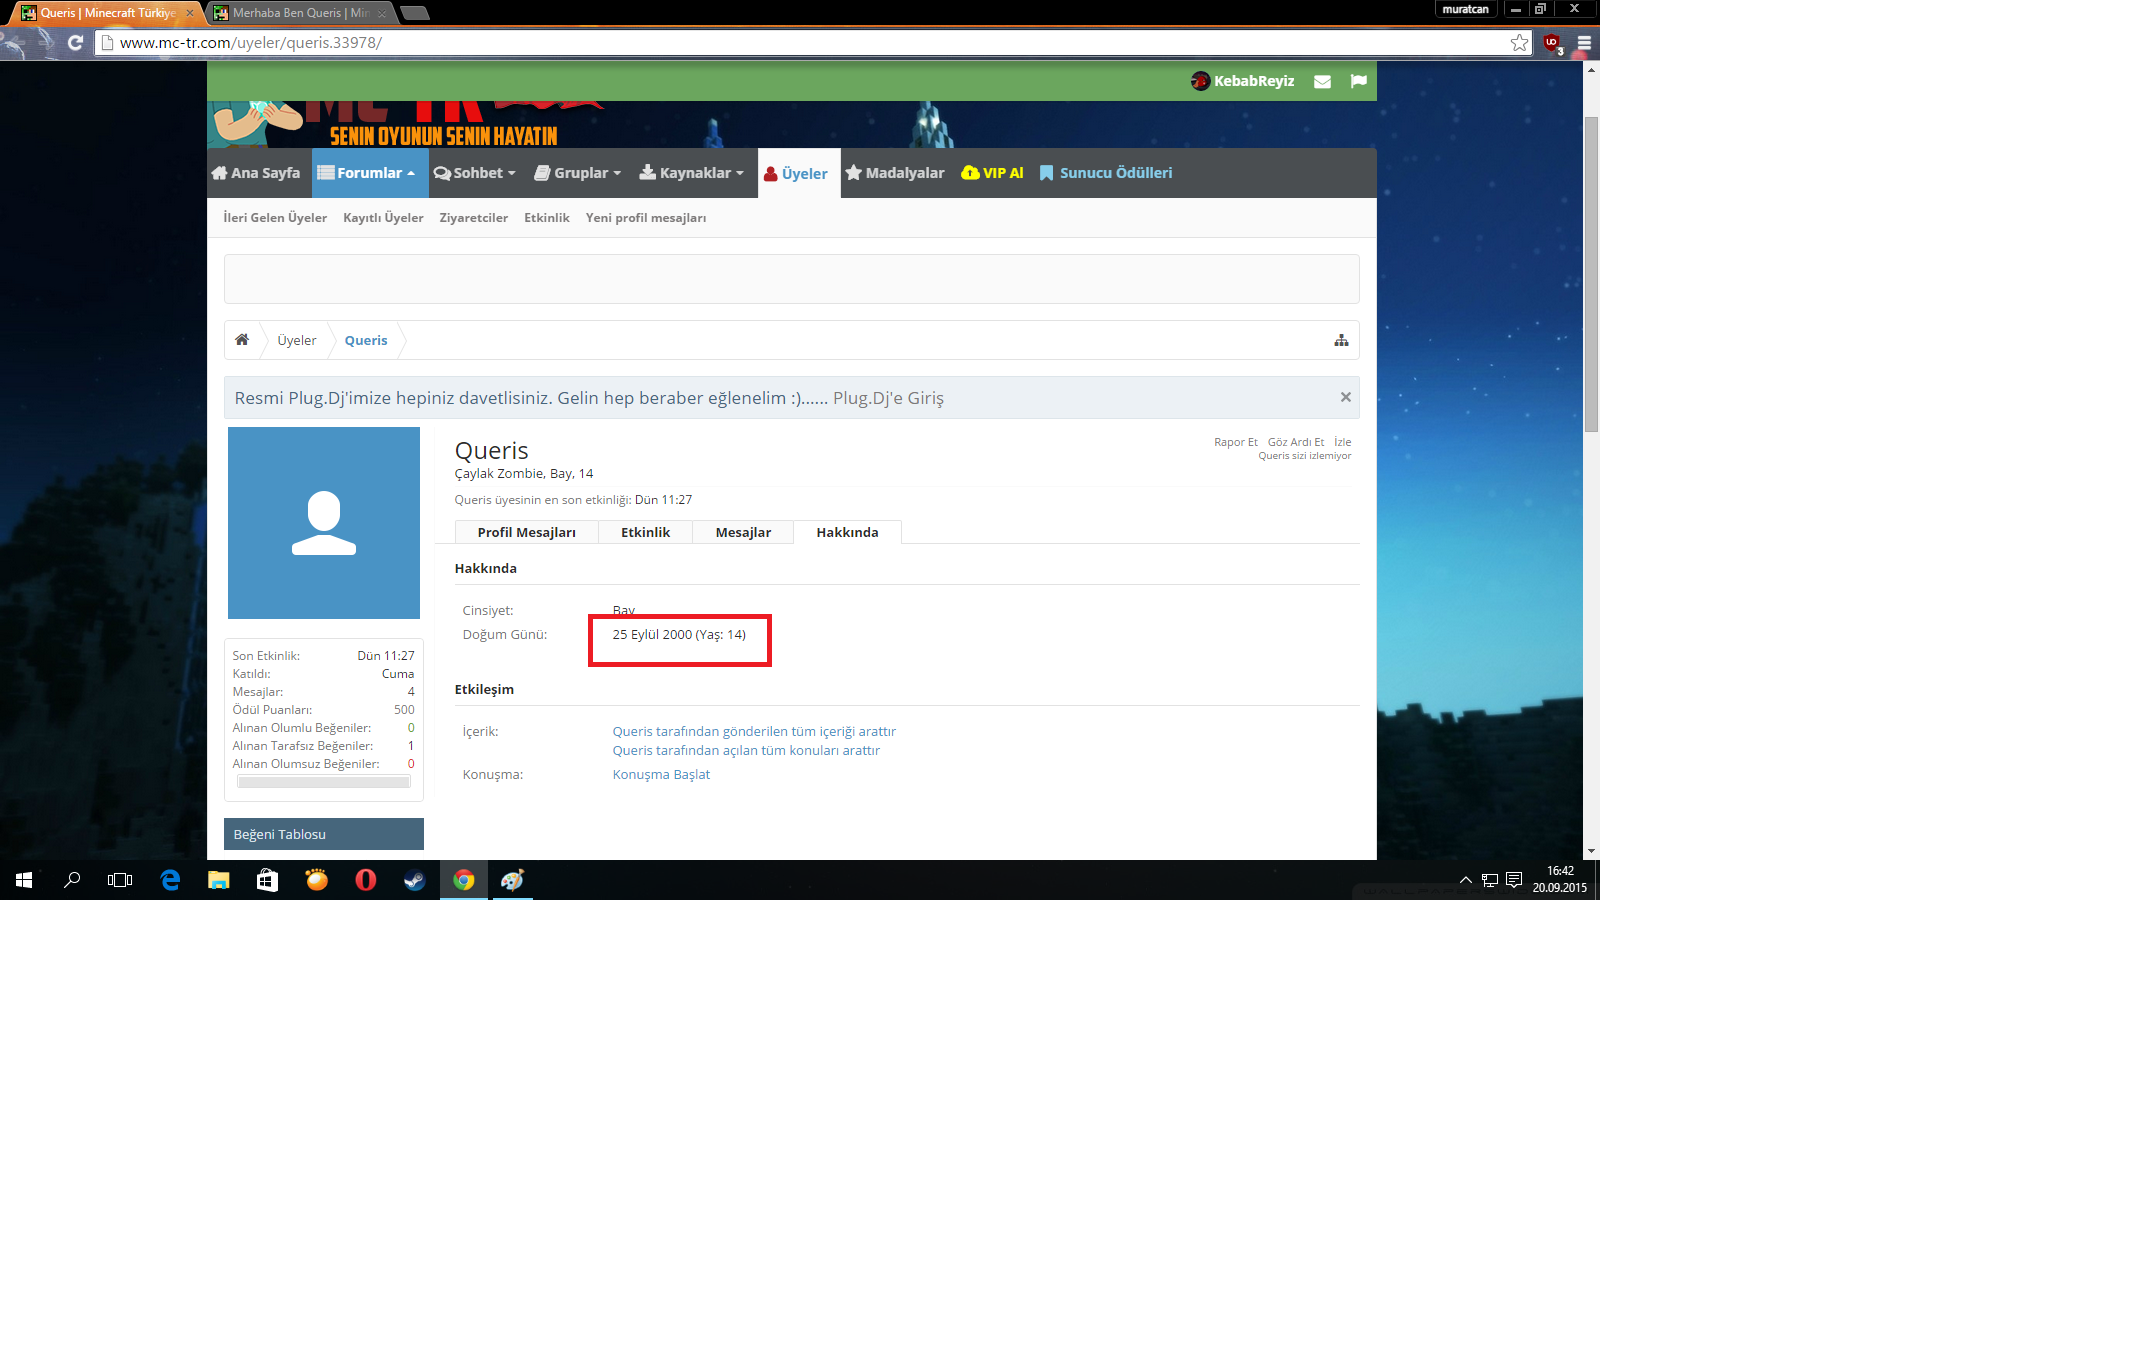Click the Queris profile avatar
2130x1354 pixels.
pos(324,523)
